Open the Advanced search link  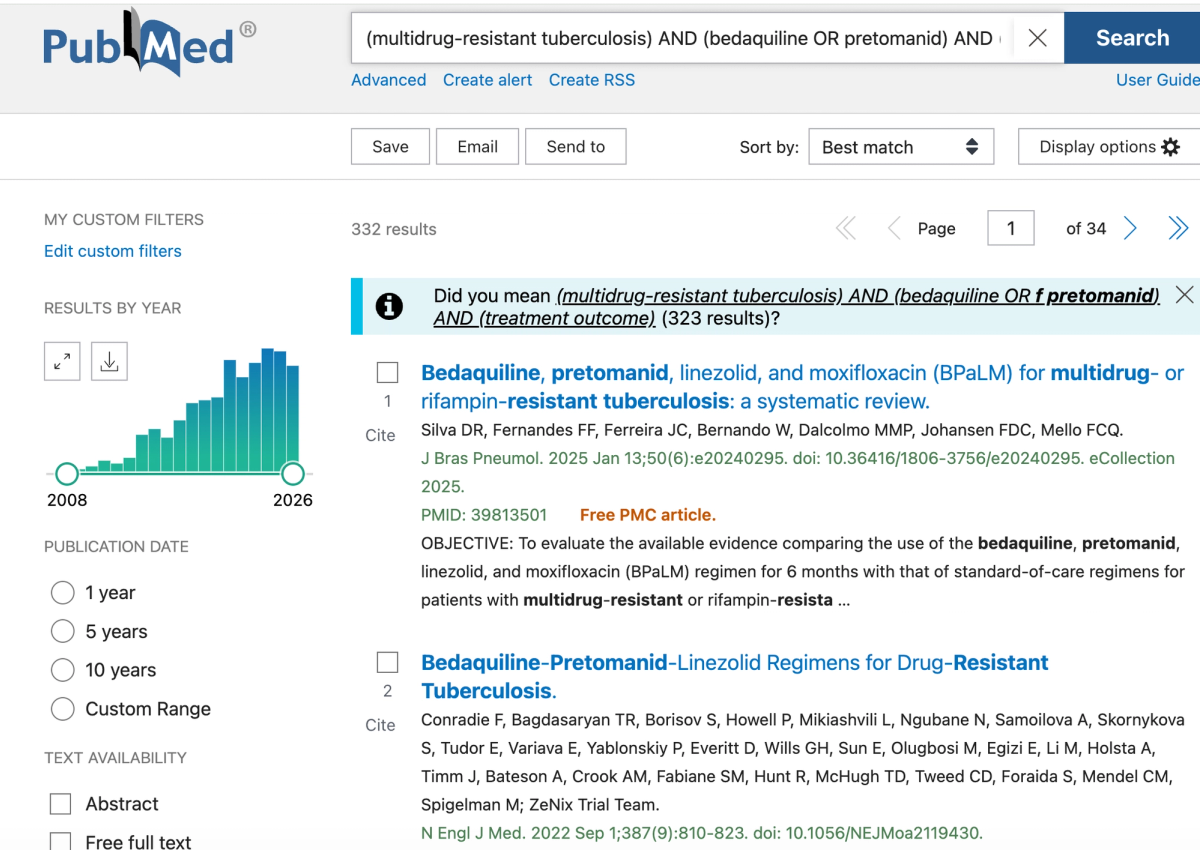point(389,80)
